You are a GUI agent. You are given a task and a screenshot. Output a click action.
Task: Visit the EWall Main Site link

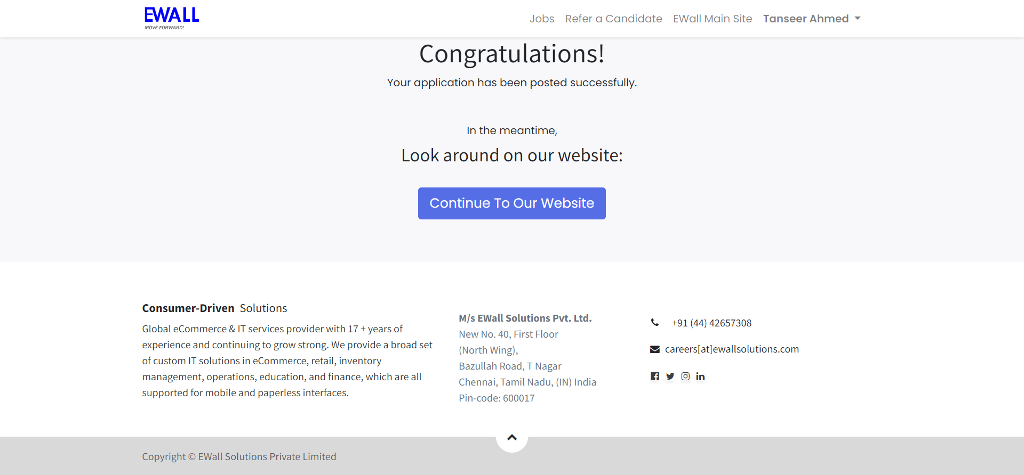pos(712,18)
